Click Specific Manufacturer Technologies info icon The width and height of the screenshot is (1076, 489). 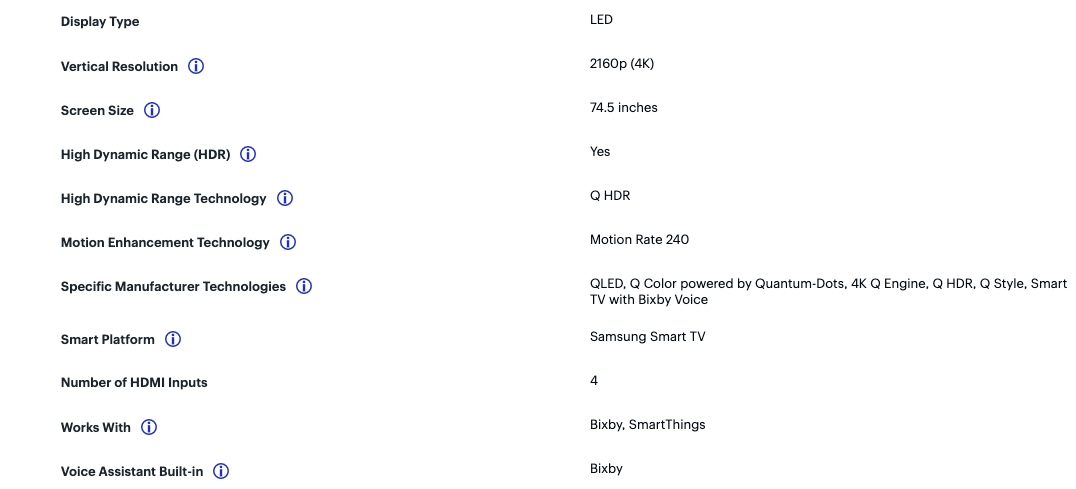[x=304, y=286]
